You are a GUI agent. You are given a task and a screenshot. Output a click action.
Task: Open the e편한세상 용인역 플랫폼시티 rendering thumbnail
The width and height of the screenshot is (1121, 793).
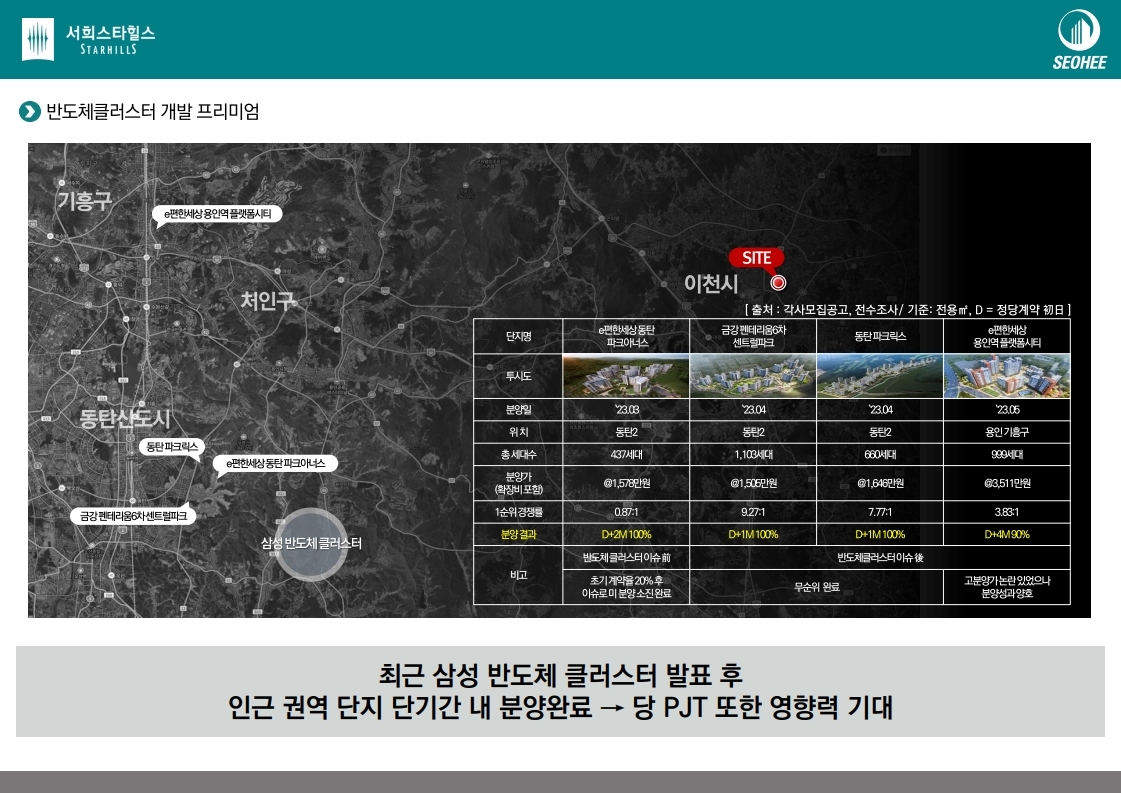(1007, 376)
